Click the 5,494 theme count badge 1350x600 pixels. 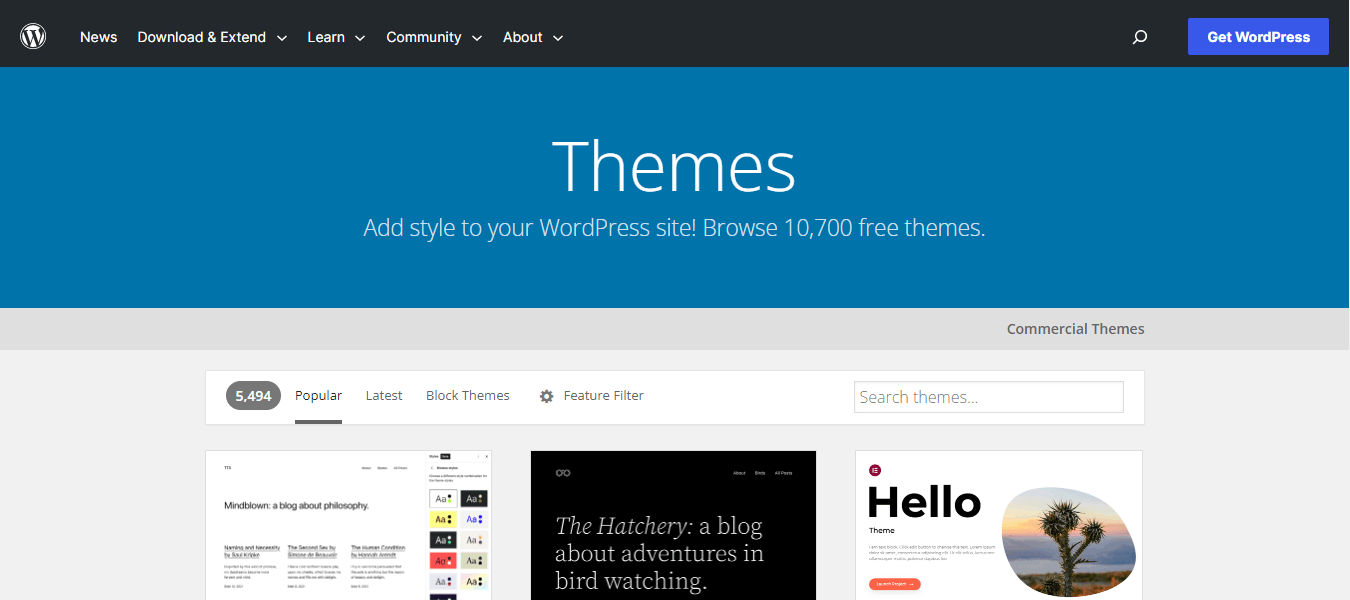[253, 396]
